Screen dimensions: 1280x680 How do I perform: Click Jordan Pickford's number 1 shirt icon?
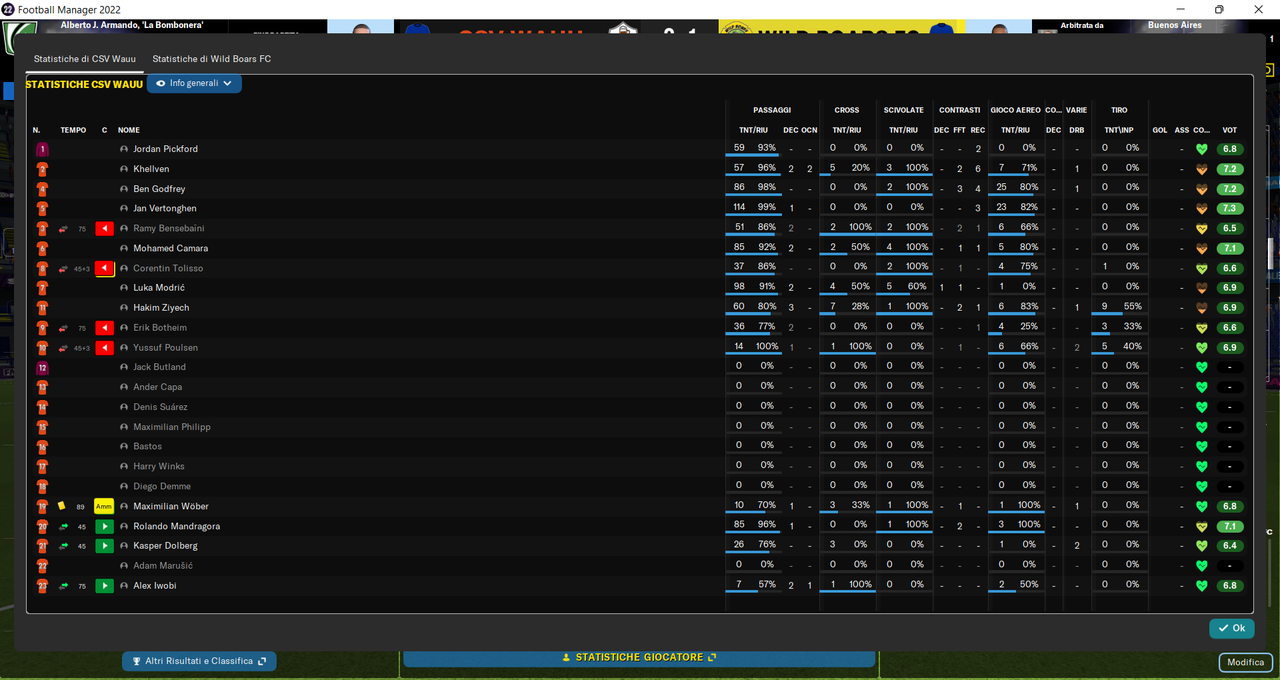click(x=42, y=149)
